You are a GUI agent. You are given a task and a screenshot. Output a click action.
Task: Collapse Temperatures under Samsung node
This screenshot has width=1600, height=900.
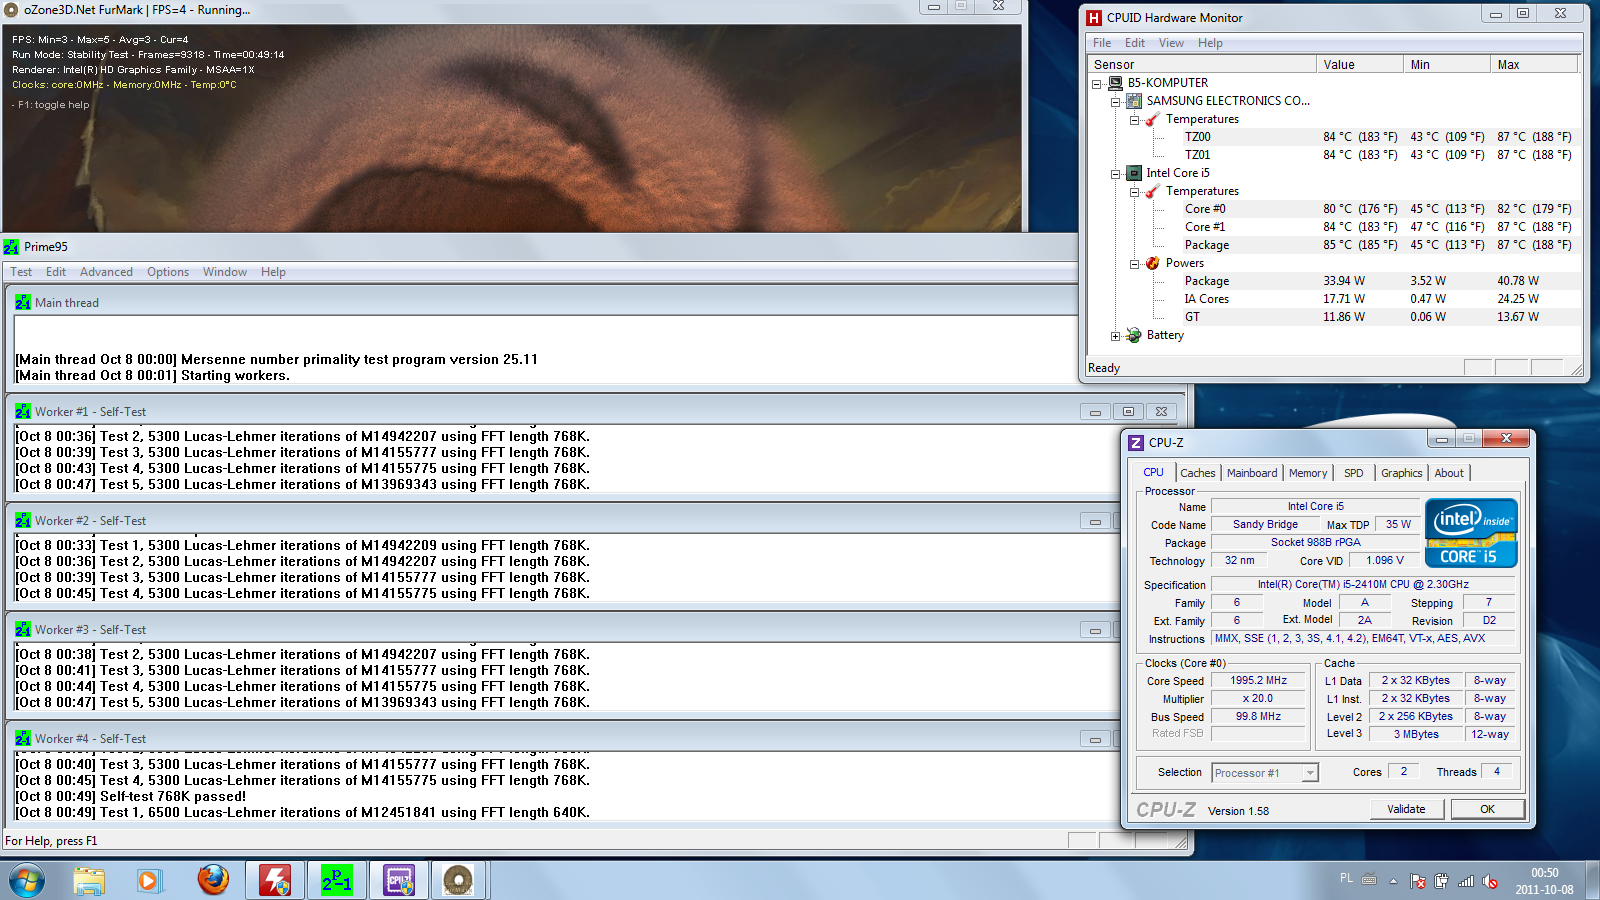pyautogui.click(x=1135, y=120)
